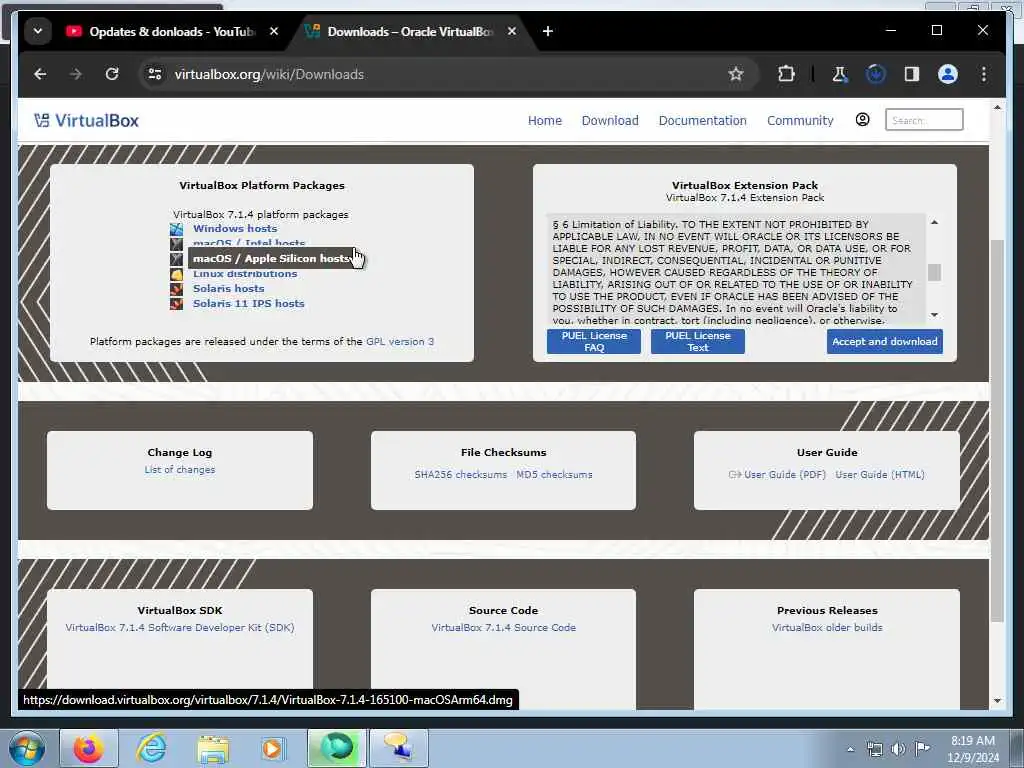
Task: Click the license text scrollbar thumb
Action: [935, 272]
